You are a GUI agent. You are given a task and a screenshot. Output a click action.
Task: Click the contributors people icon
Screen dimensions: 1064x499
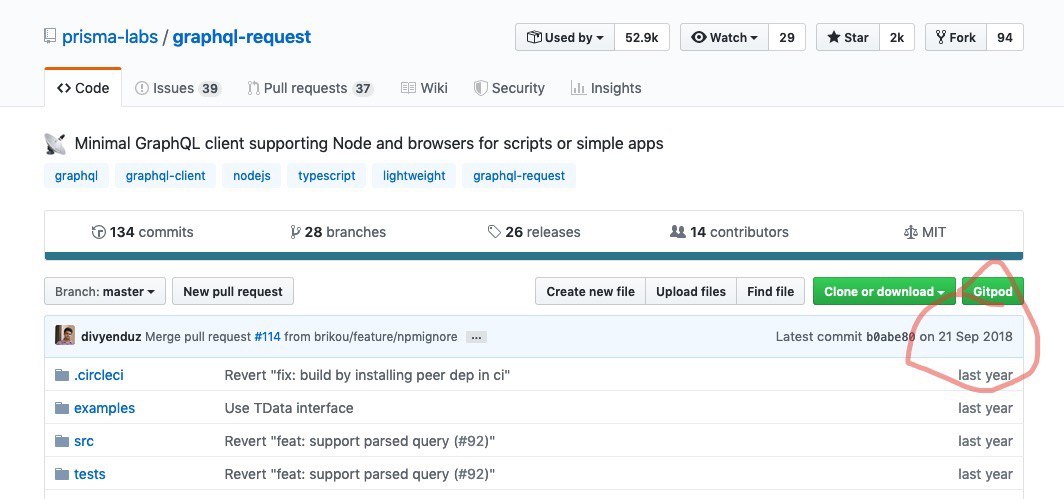click(677, 232)
